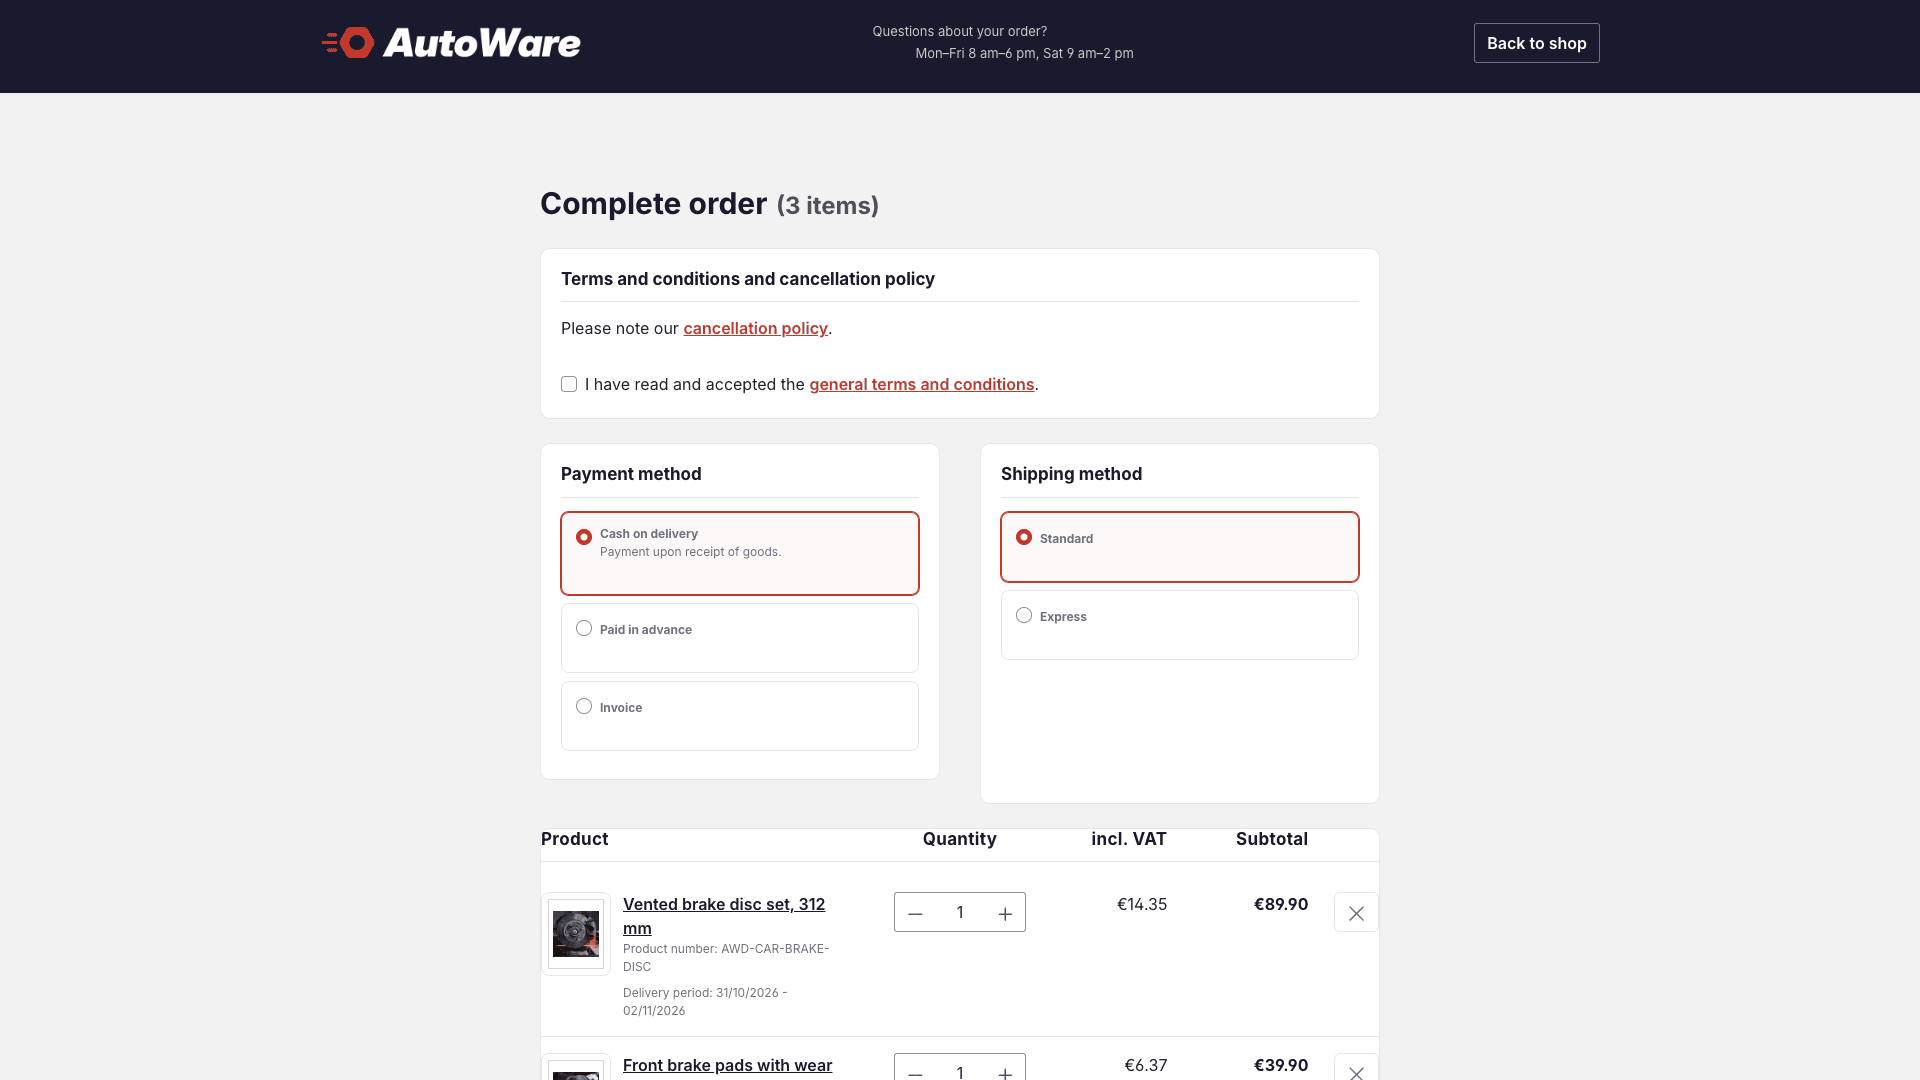The image size is (1920, 1080).
Task: Click 'Payment upon receipt of goods.' text
Action: pos(690,552)
